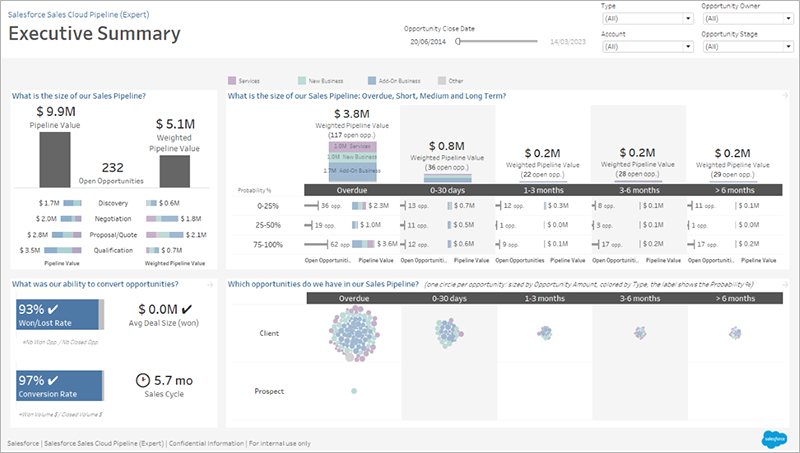Click the Overdue stacked bar Add-On Business segment
Image resolution: width=800 pixels, height=453 pixels.
click(353, 172)
